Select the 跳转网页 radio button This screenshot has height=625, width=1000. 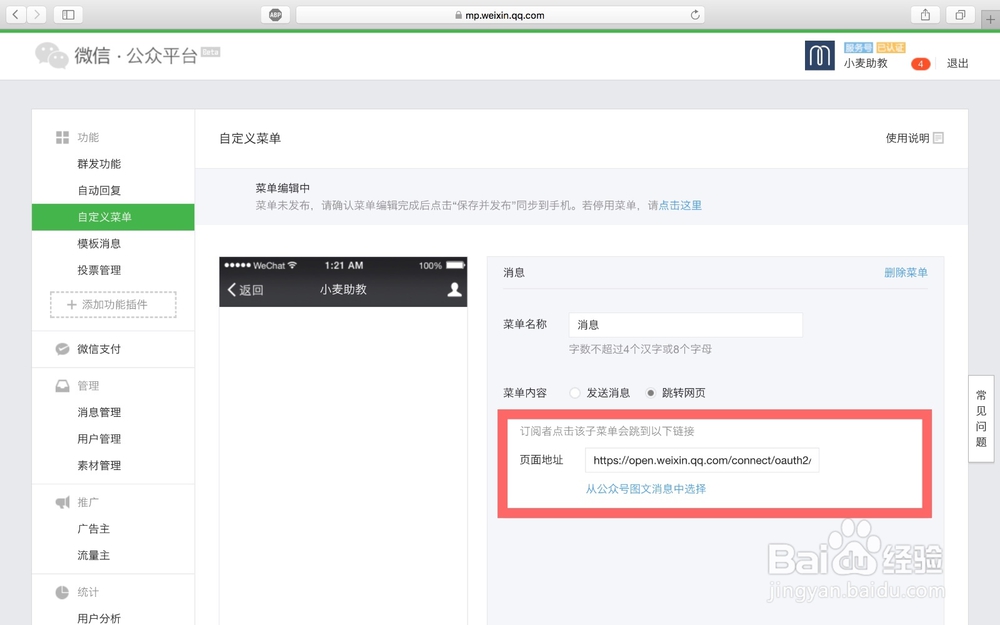pyautogui.click(x=650, y=393)
